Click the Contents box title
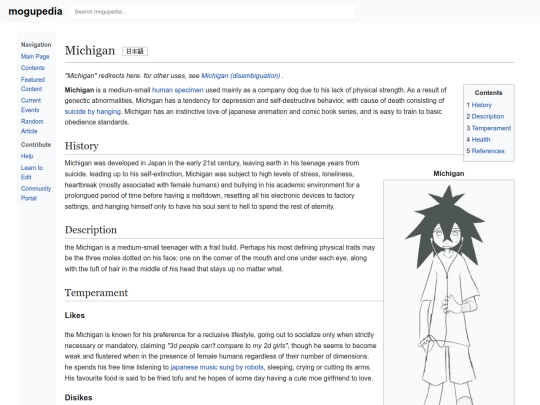Image resolution: width=540 pixels, height=405 pixels. pos(488,93)
